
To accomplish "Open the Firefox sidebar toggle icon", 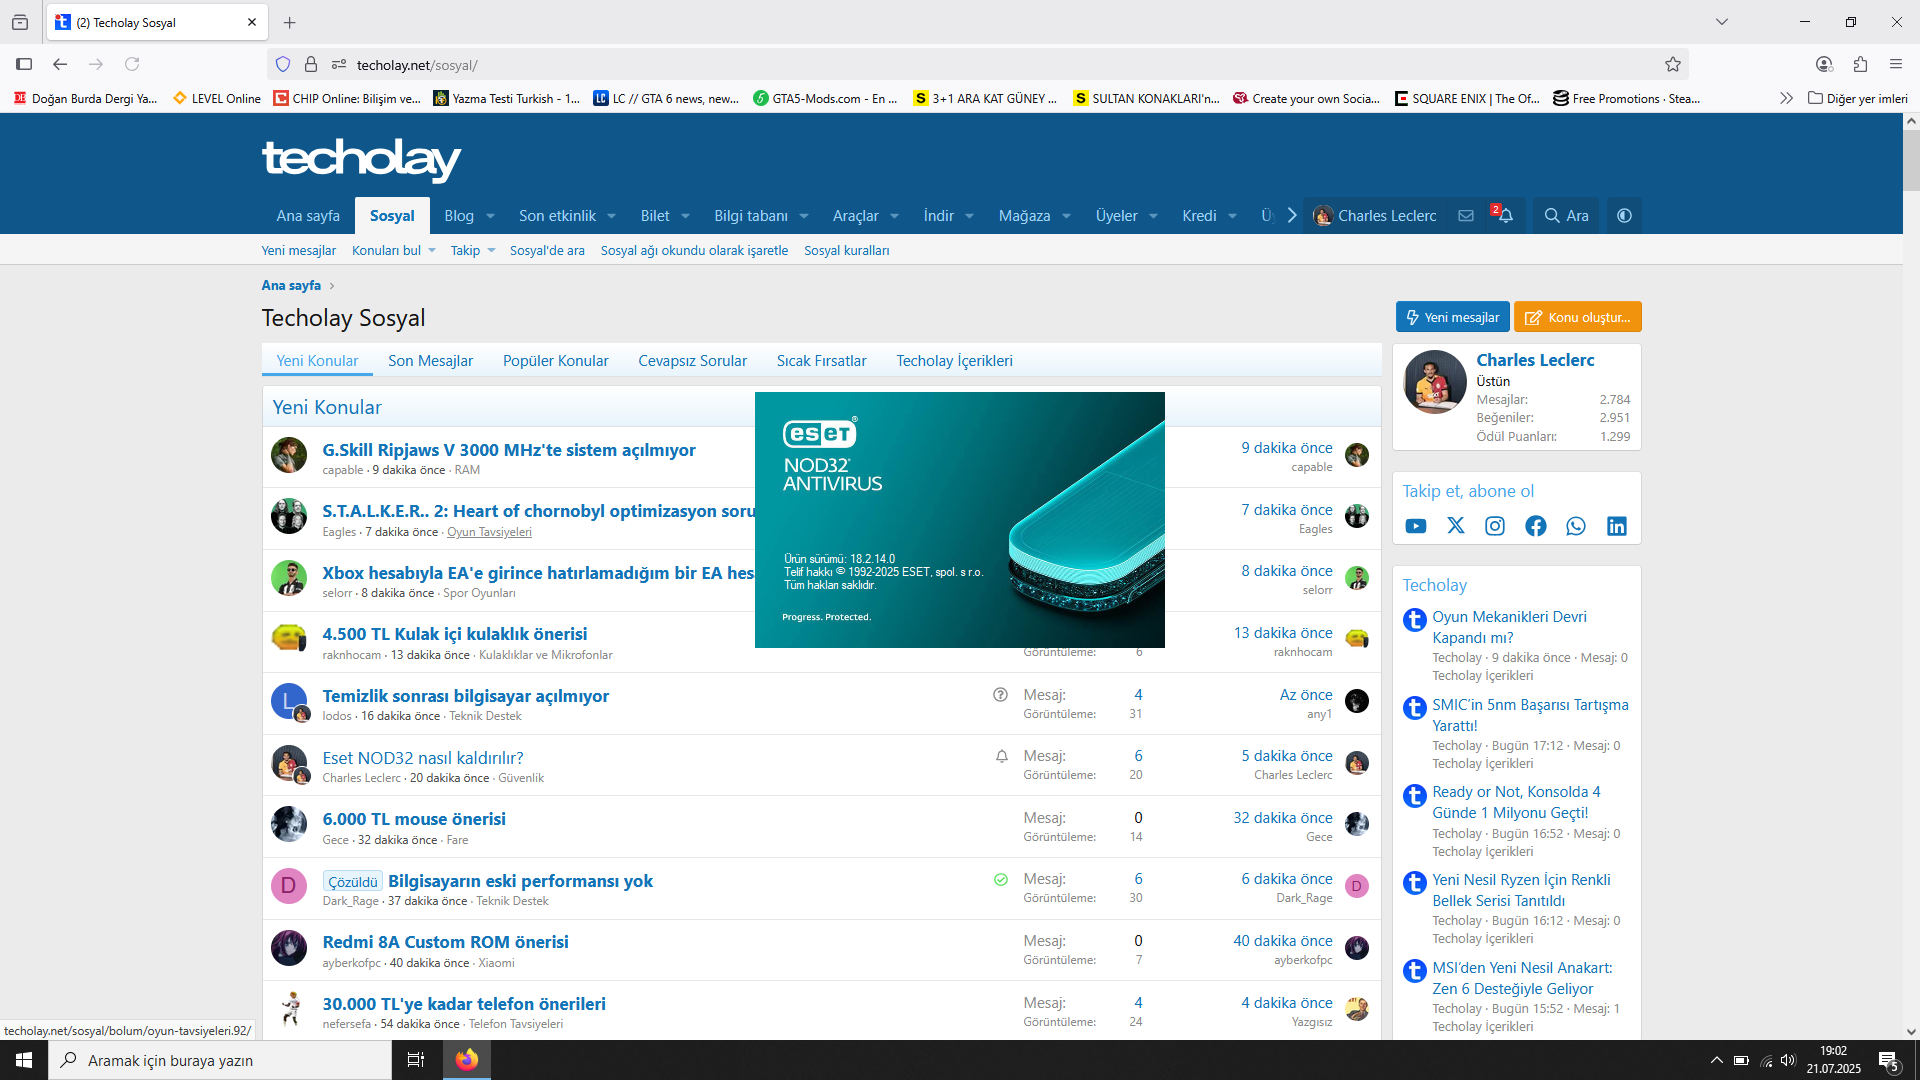I will pyautogui.click(x=24, y=64).
